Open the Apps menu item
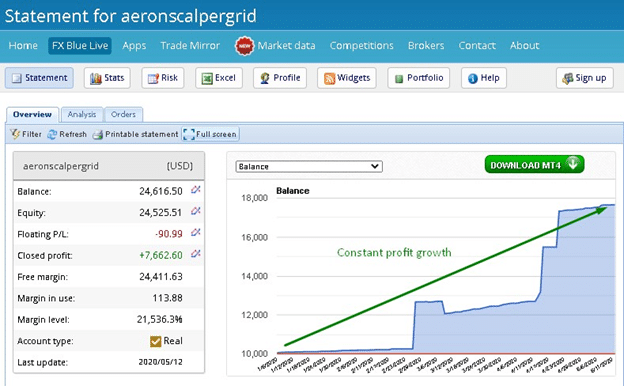624x386 pixels. point(134,46)
